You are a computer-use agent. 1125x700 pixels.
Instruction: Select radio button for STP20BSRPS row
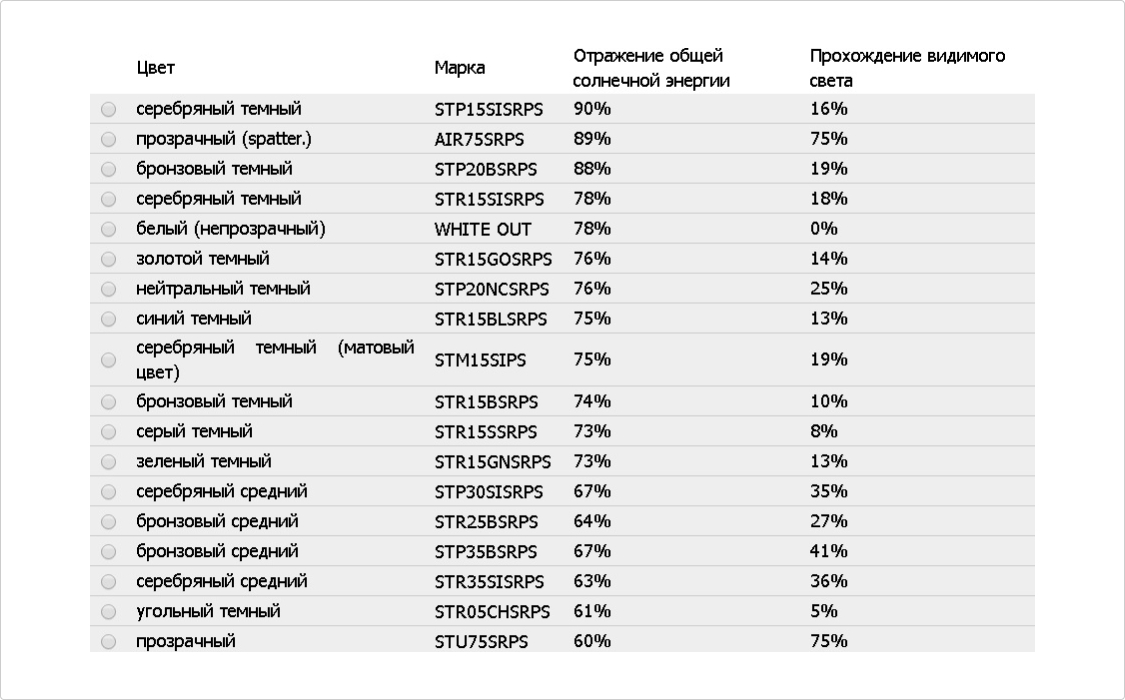[108, 170]
